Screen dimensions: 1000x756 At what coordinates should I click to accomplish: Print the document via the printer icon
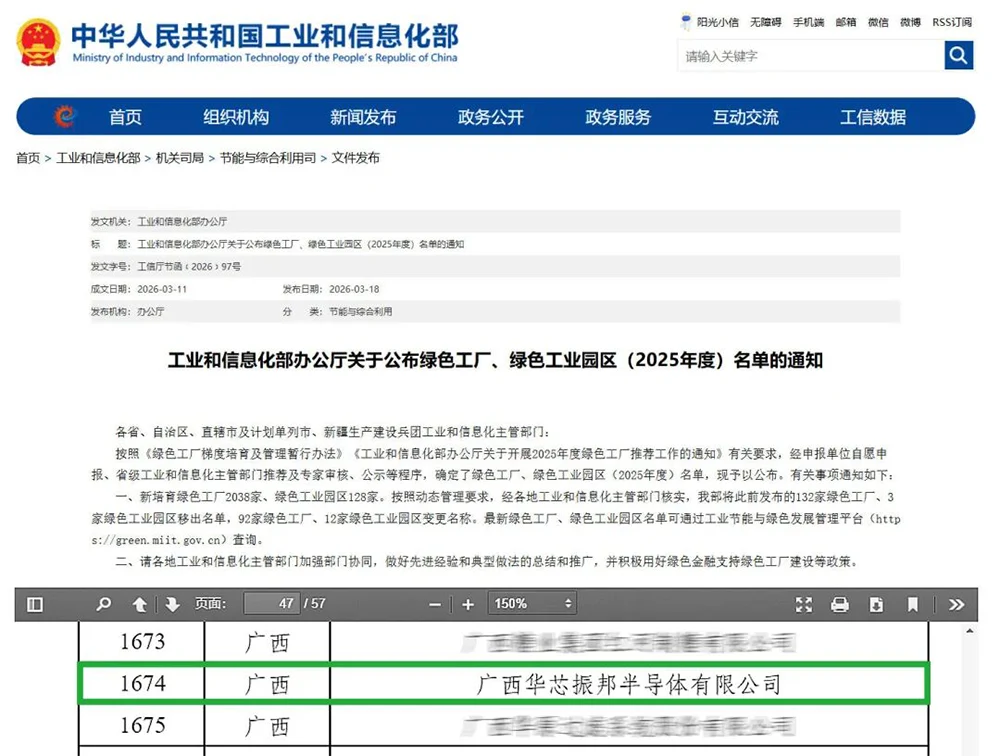[x=840, y=604]
